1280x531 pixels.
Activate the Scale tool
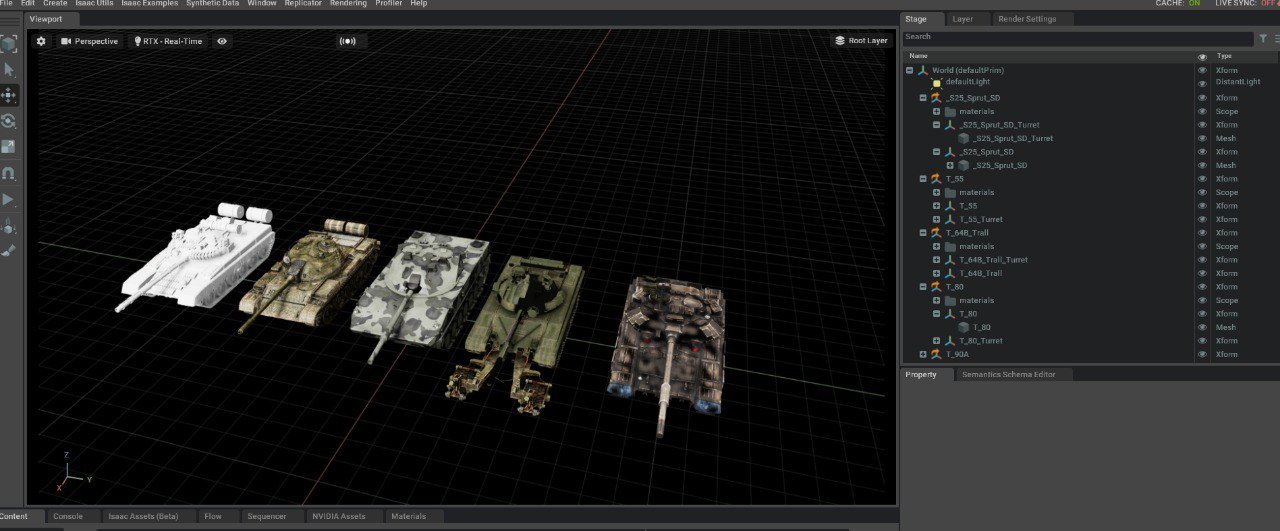click(x=9, y=147)
